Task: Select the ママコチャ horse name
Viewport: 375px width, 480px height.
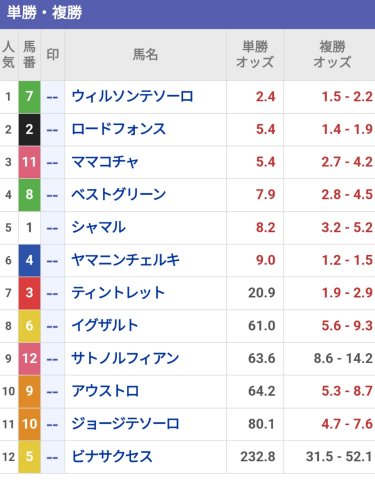Action: (105, 162)
